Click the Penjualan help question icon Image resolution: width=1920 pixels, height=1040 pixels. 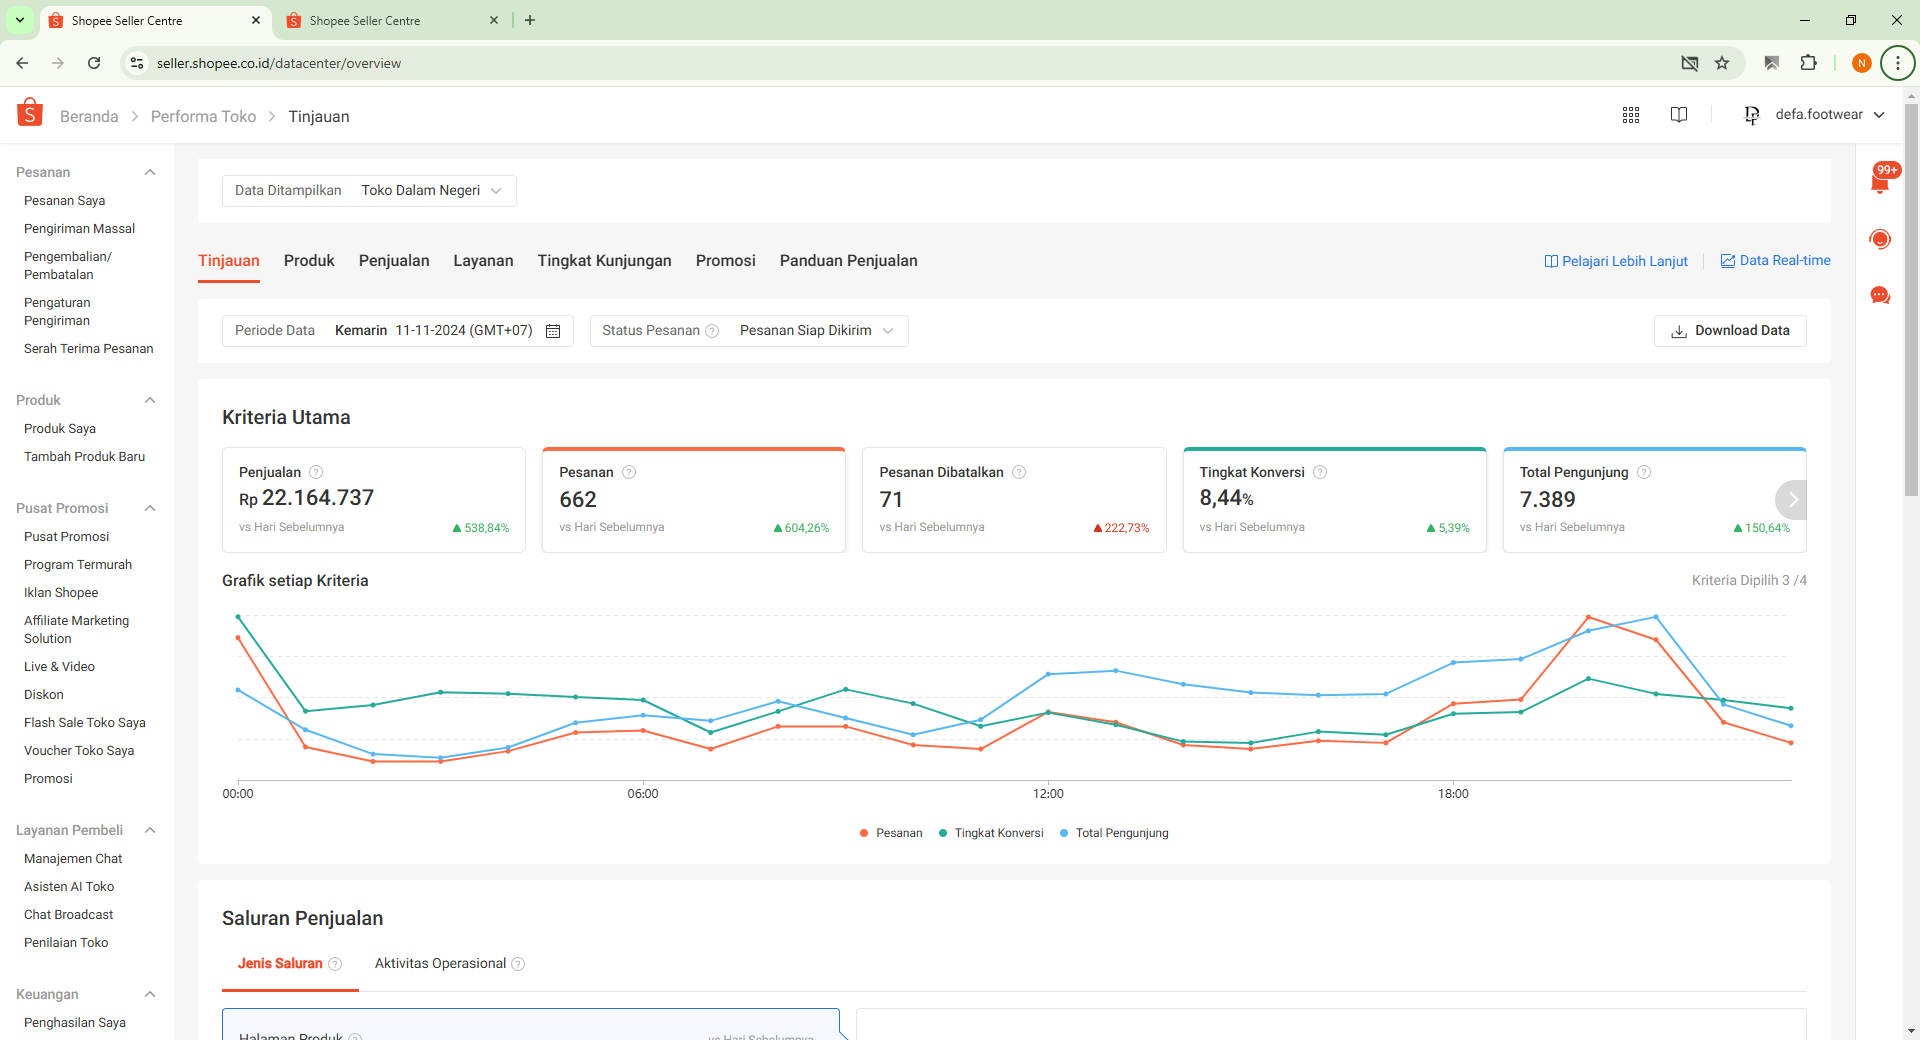316,472
